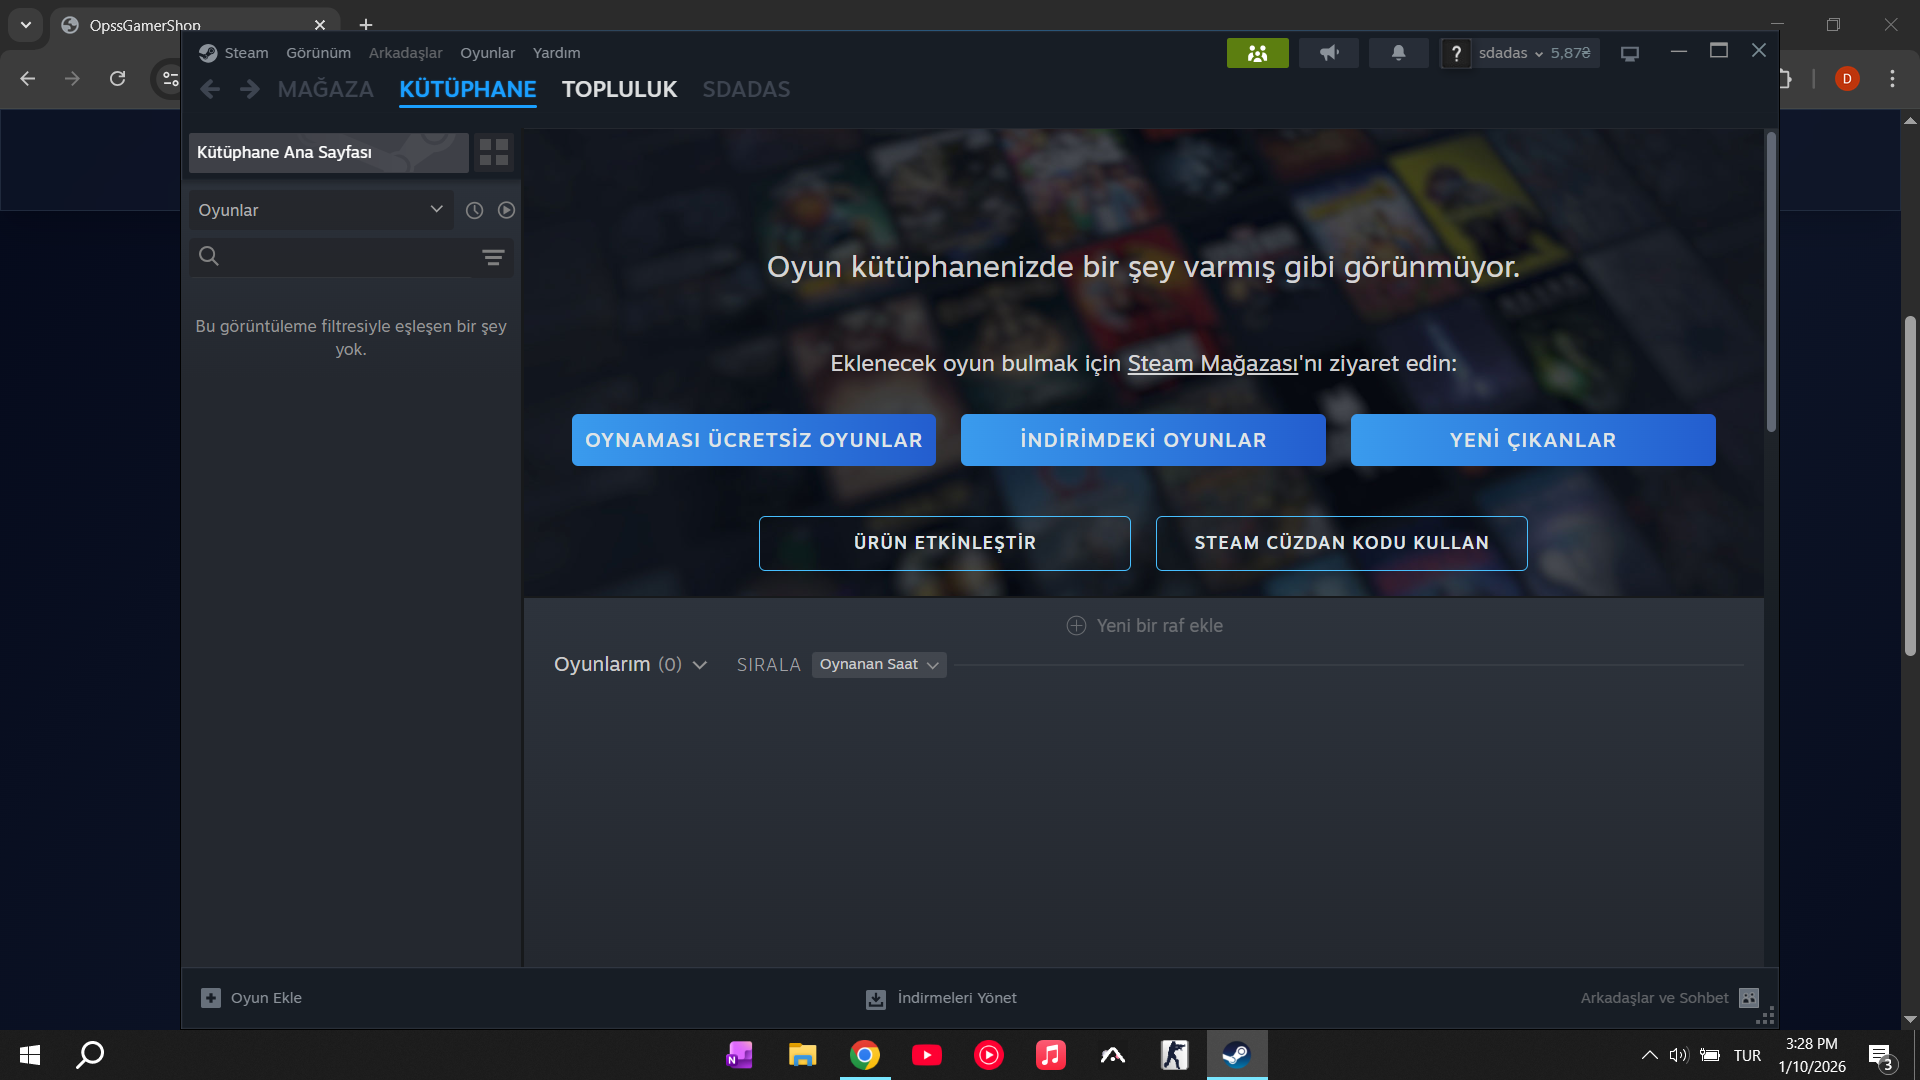
Task: Add a new shelf with Yeni bir raf ekle
Action: pyautogui.click(x=1144, y=626)
